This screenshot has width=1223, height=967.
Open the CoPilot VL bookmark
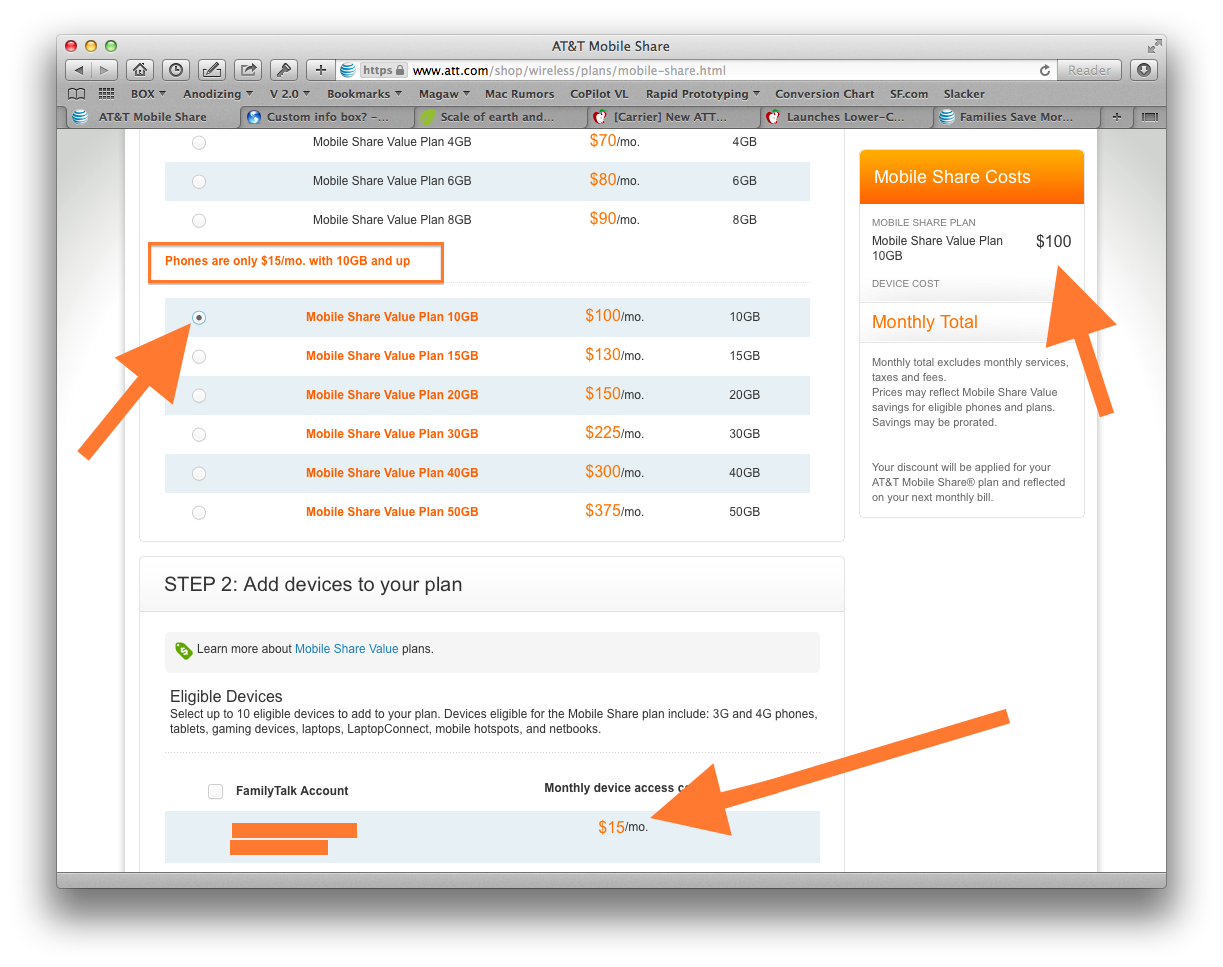click(599, 94)
